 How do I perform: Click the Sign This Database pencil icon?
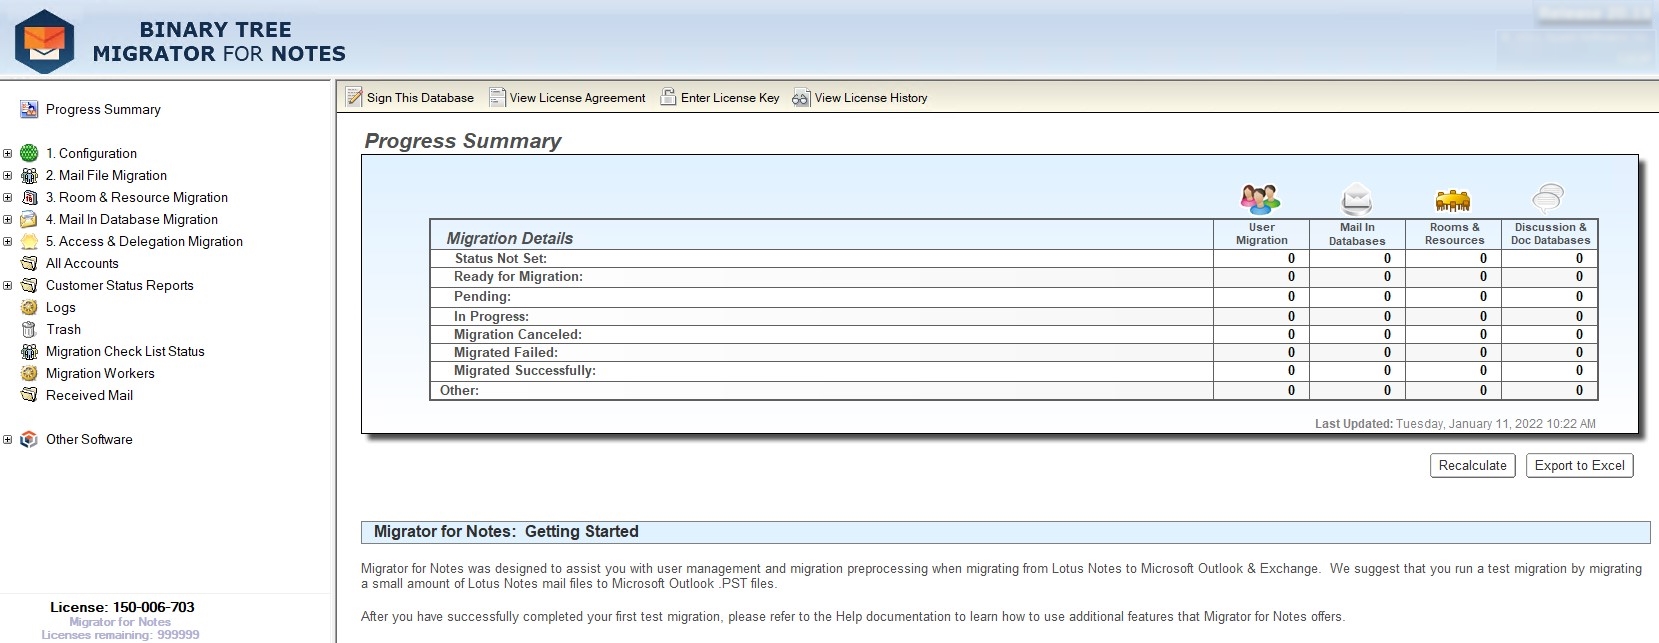click(354, 97)
